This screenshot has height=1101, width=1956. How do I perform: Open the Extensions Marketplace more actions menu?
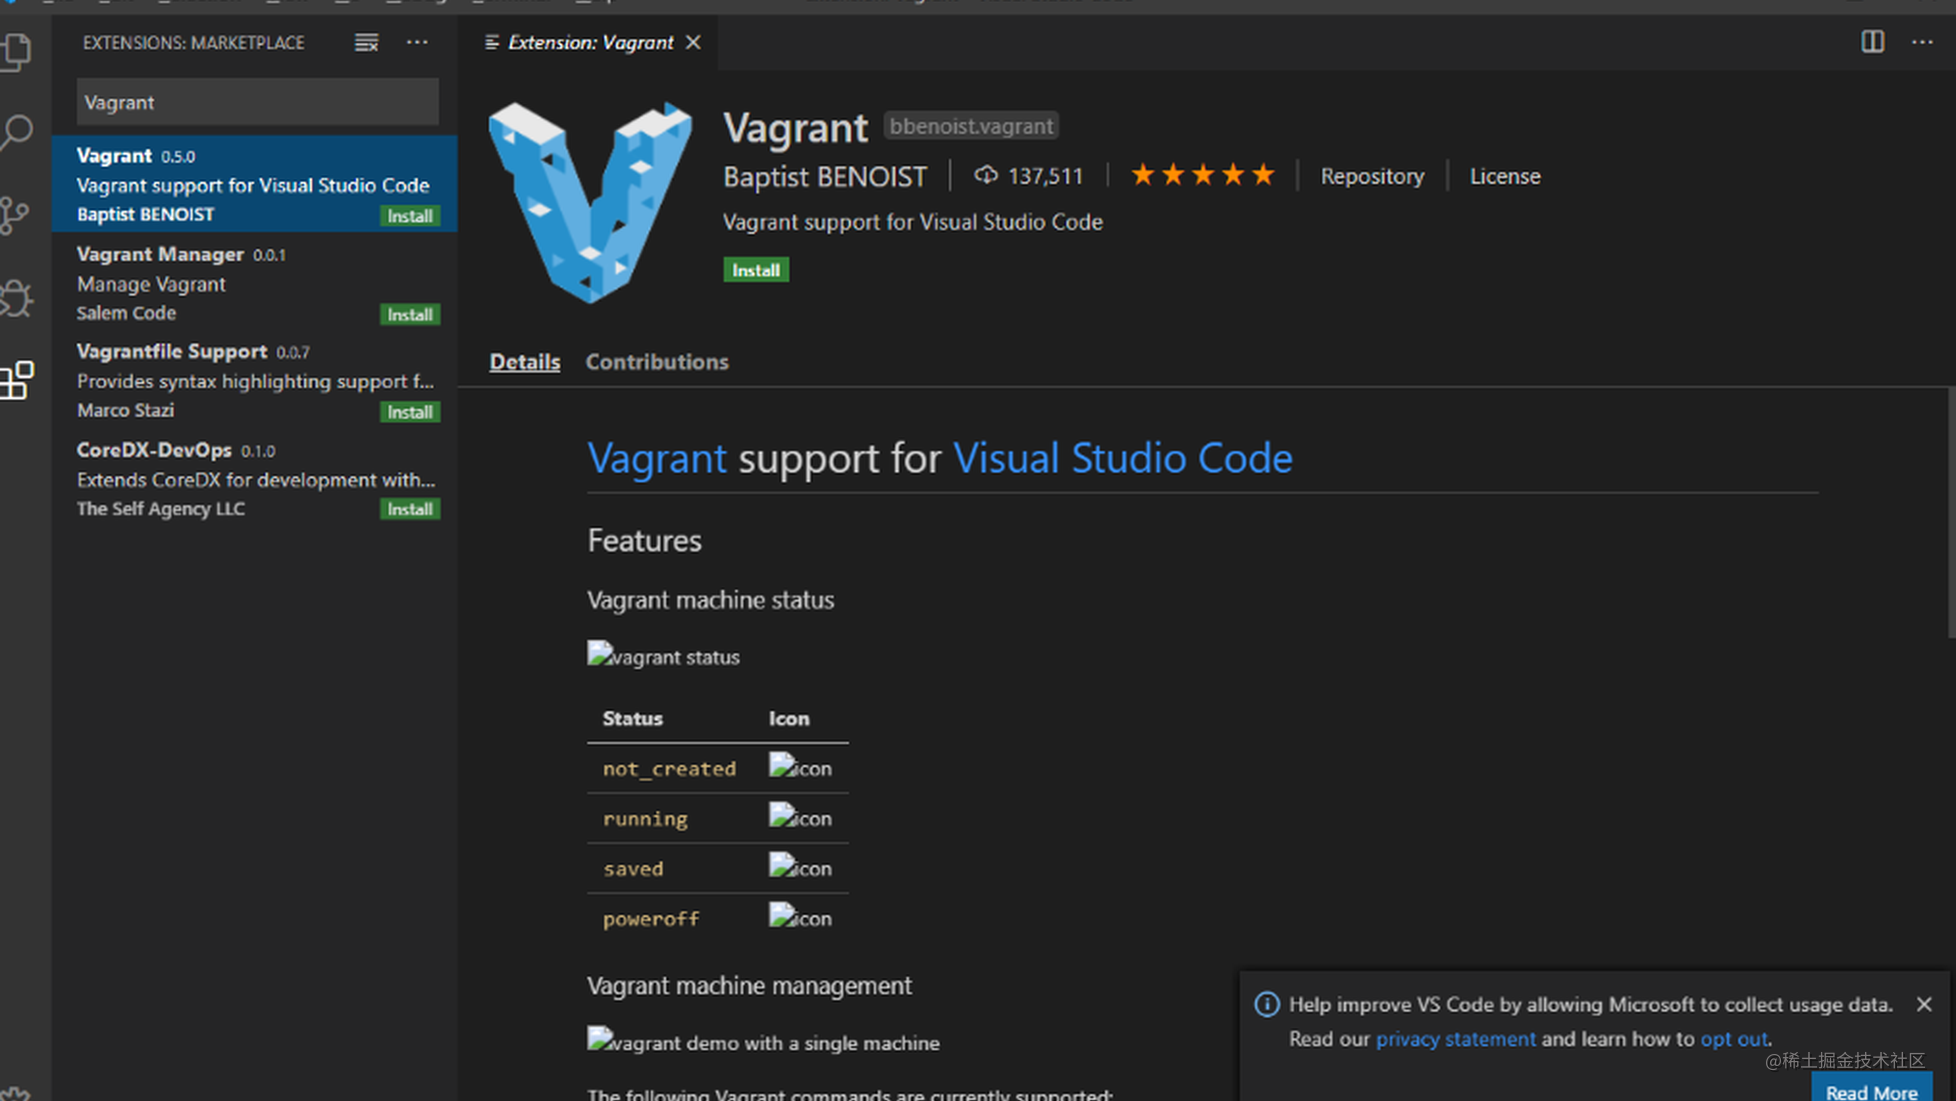pyautogui.click(x=417, y=42)
